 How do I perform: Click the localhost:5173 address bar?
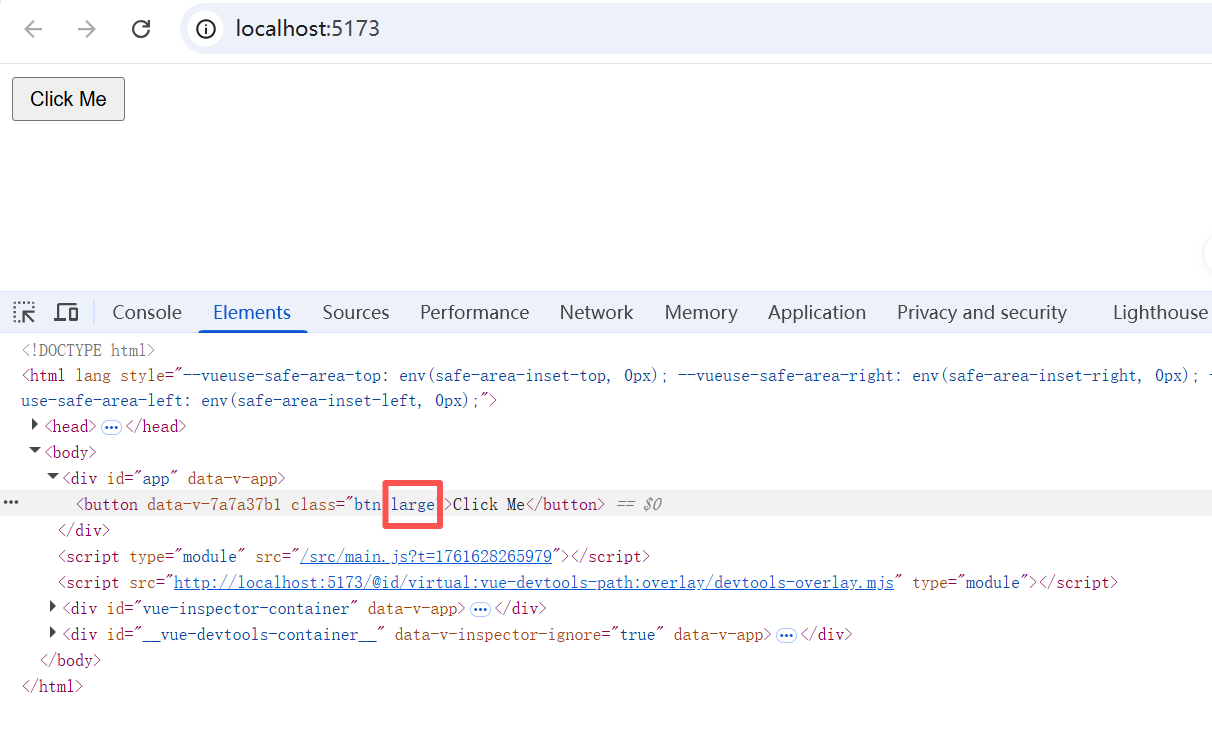click(696, 29)
